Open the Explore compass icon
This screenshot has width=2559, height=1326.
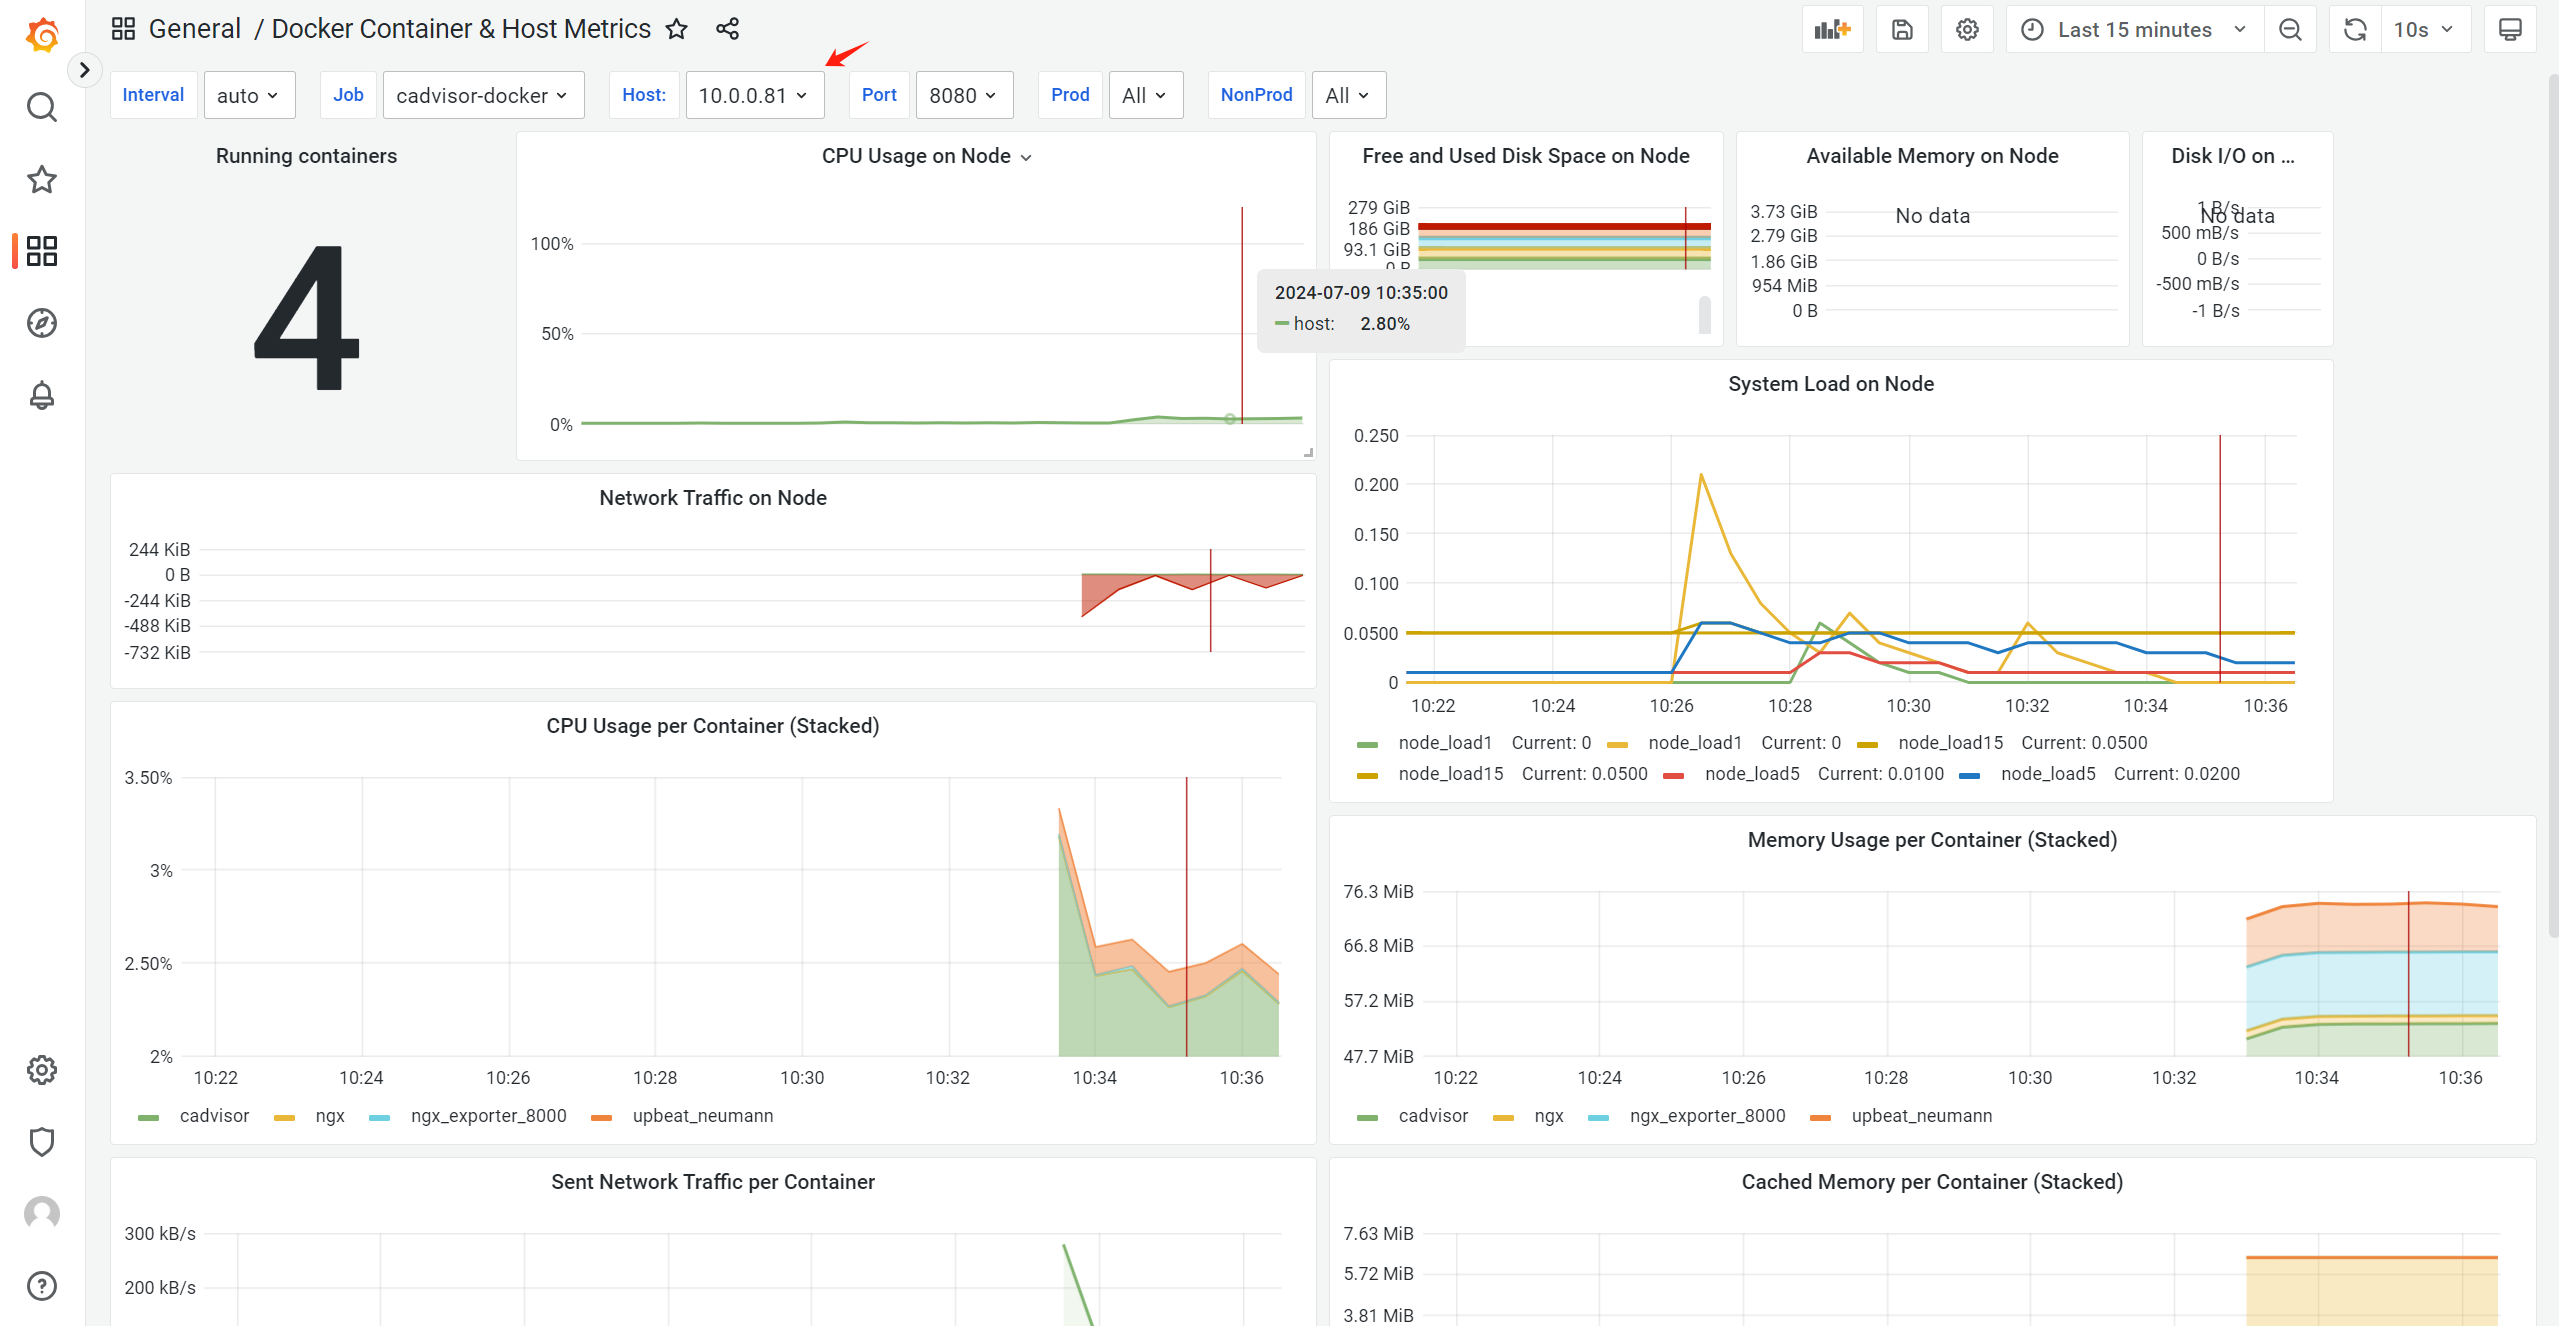tap(42, 323)
